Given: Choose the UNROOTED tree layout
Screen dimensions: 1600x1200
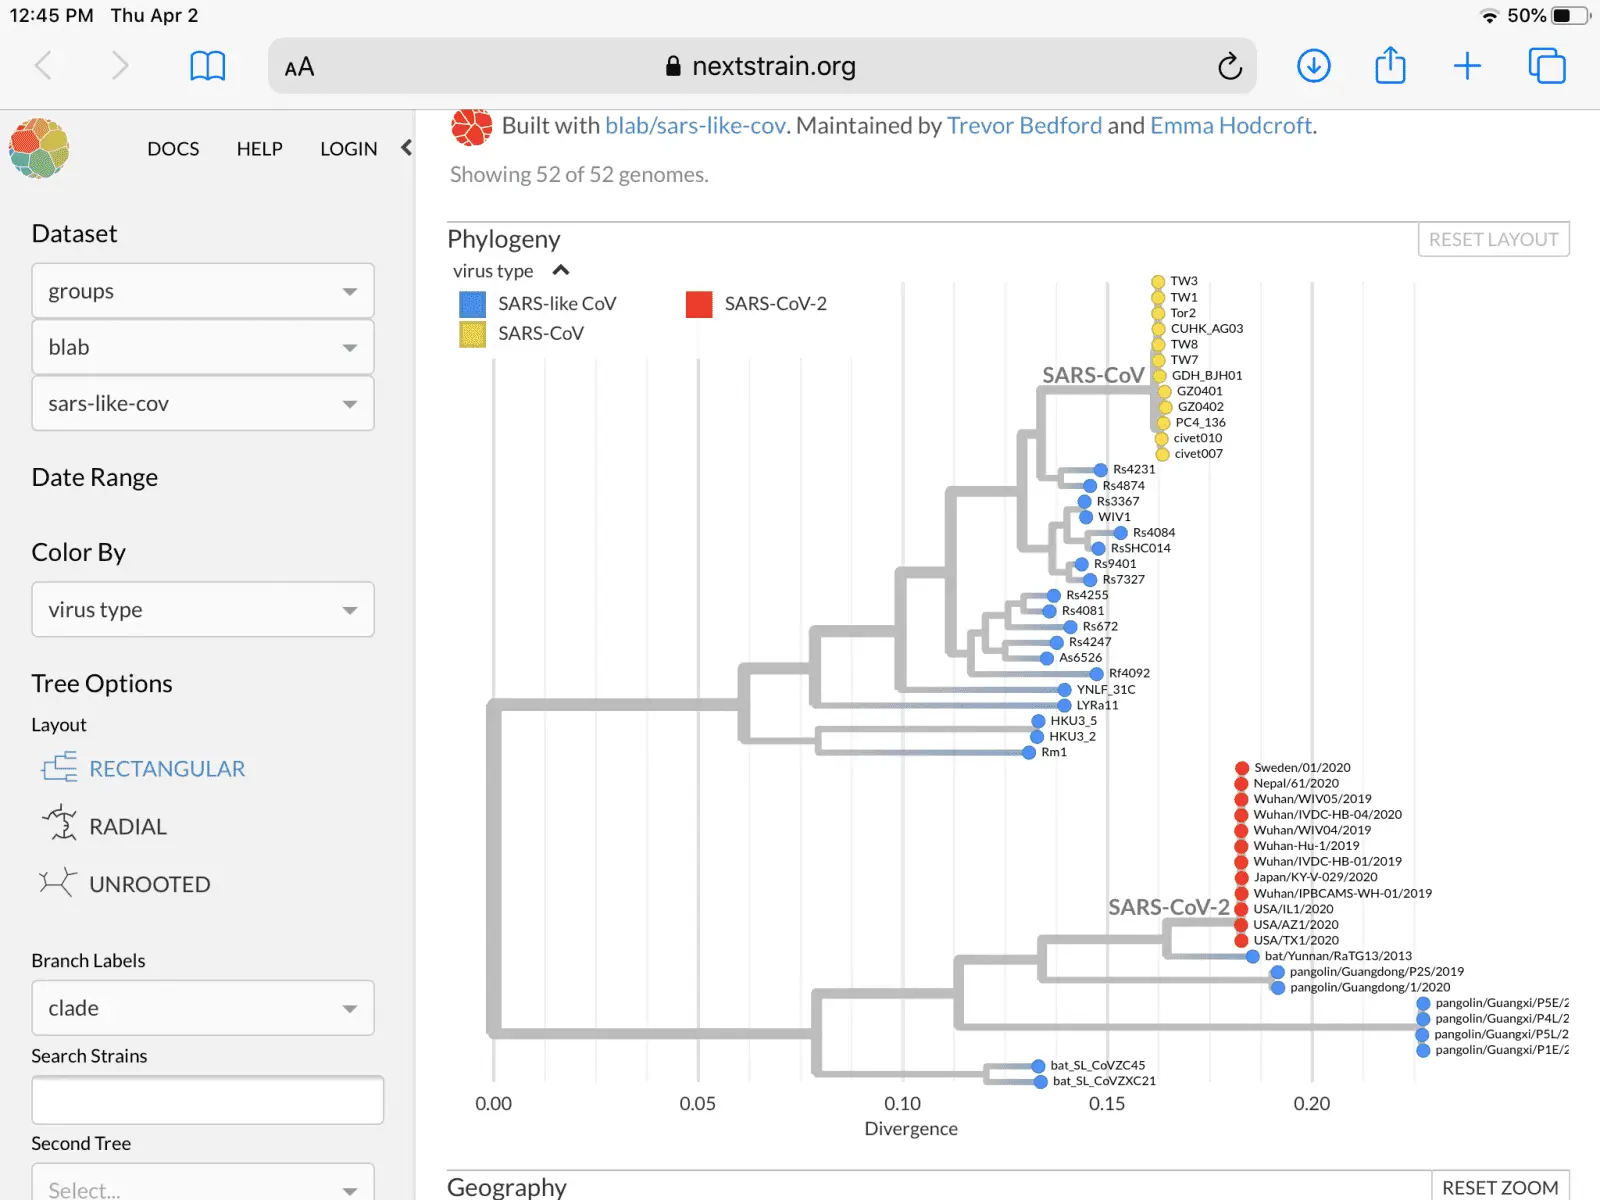Looking at the screenshot, I should tap(149, 885).
